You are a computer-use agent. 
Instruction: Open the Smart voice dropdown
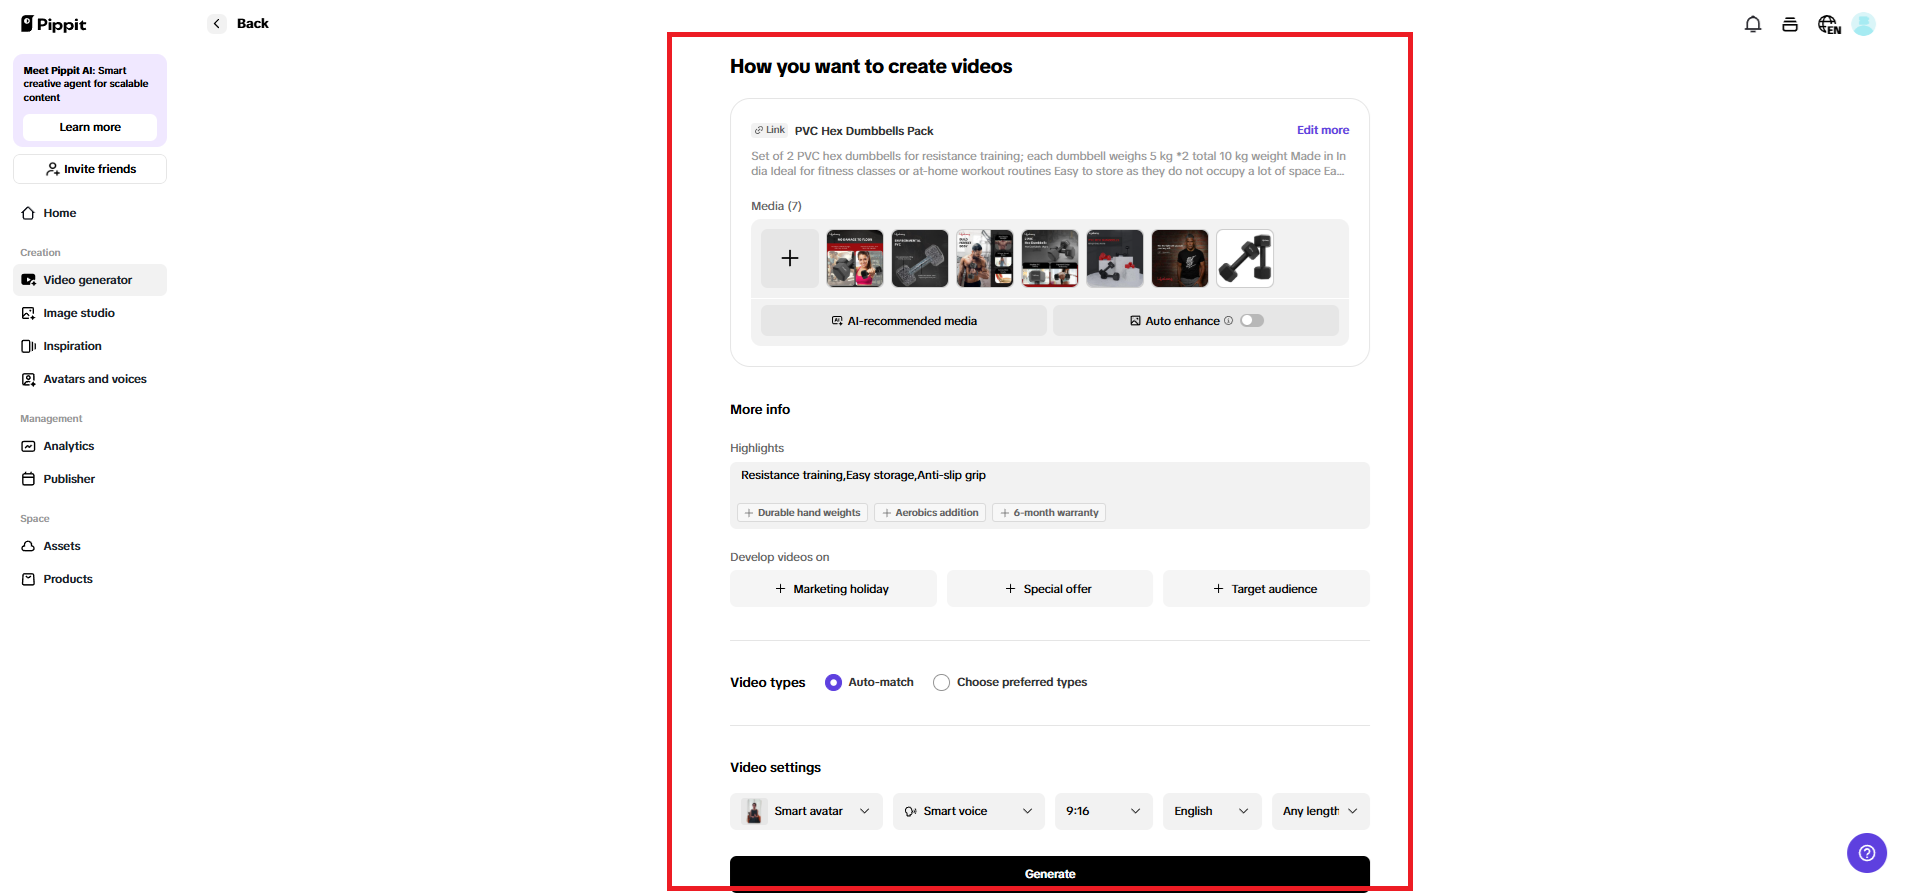coord(969,811)
